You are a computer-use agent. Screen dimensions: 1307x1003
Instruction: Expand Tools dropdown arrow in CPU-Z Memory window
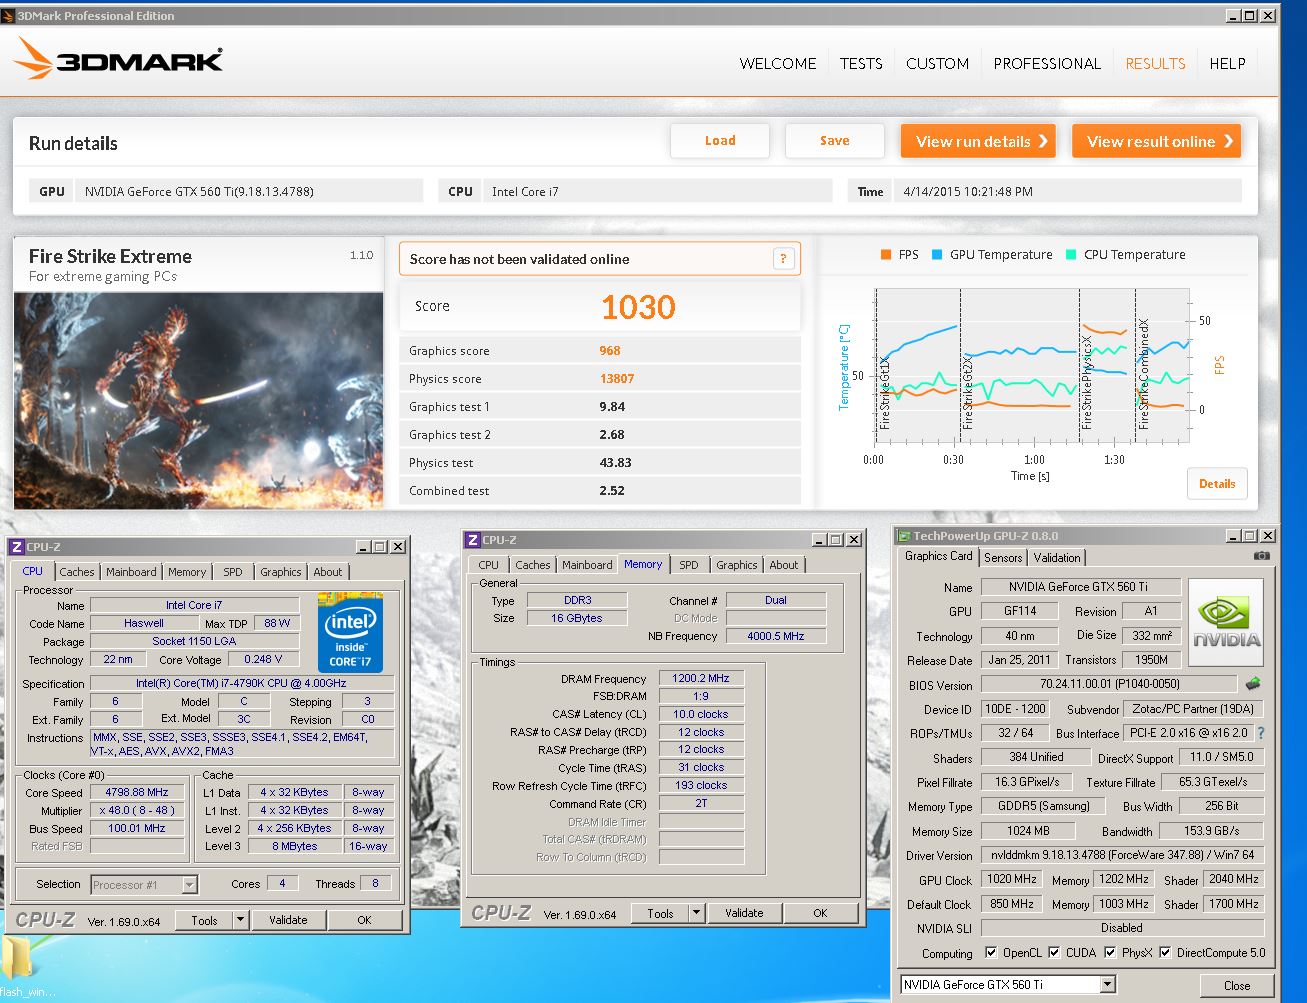697,913
